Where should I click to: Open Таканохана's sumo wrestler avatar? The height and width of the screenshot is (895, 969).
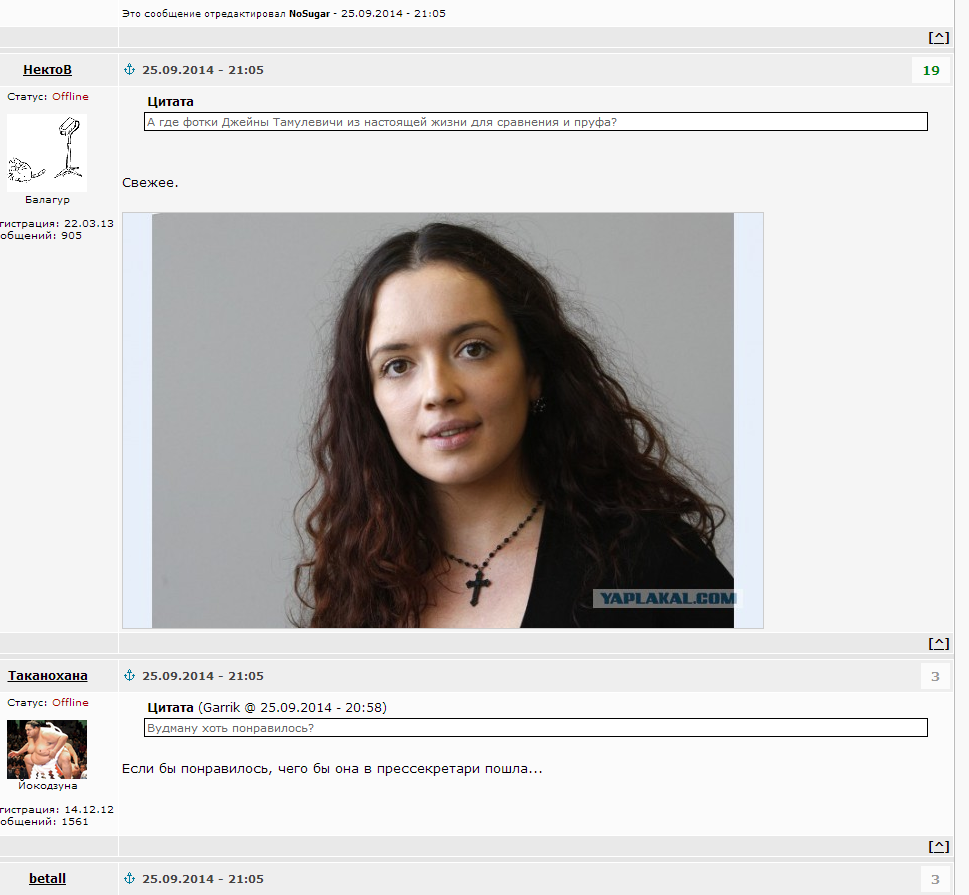[47, 749]
